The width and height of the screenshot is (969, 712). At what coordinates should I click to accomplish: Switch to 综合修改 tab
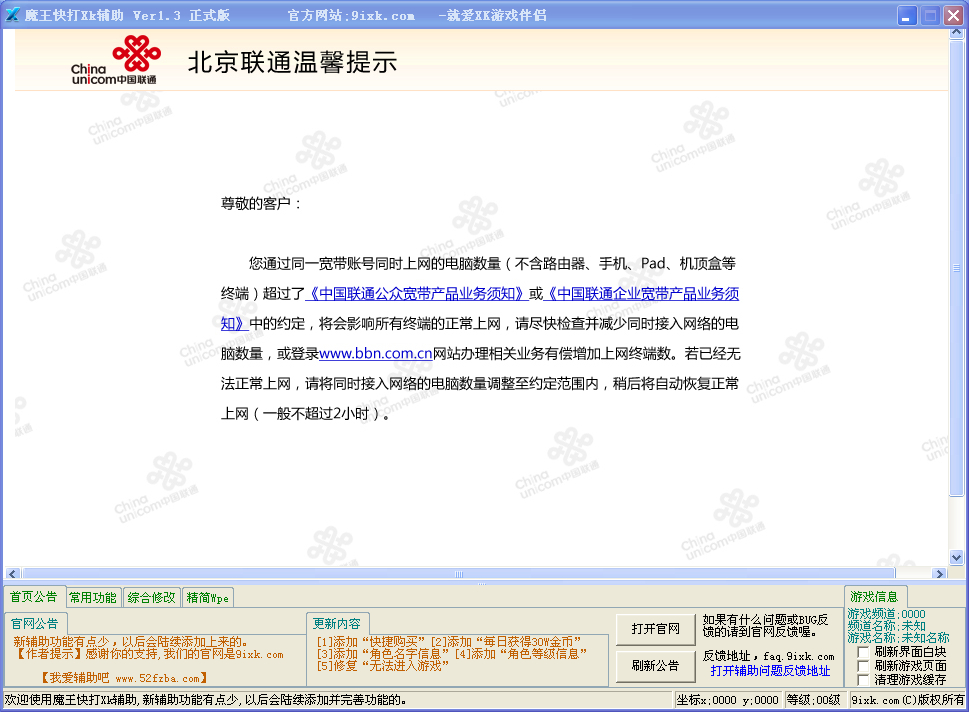(x=151, y=598)
